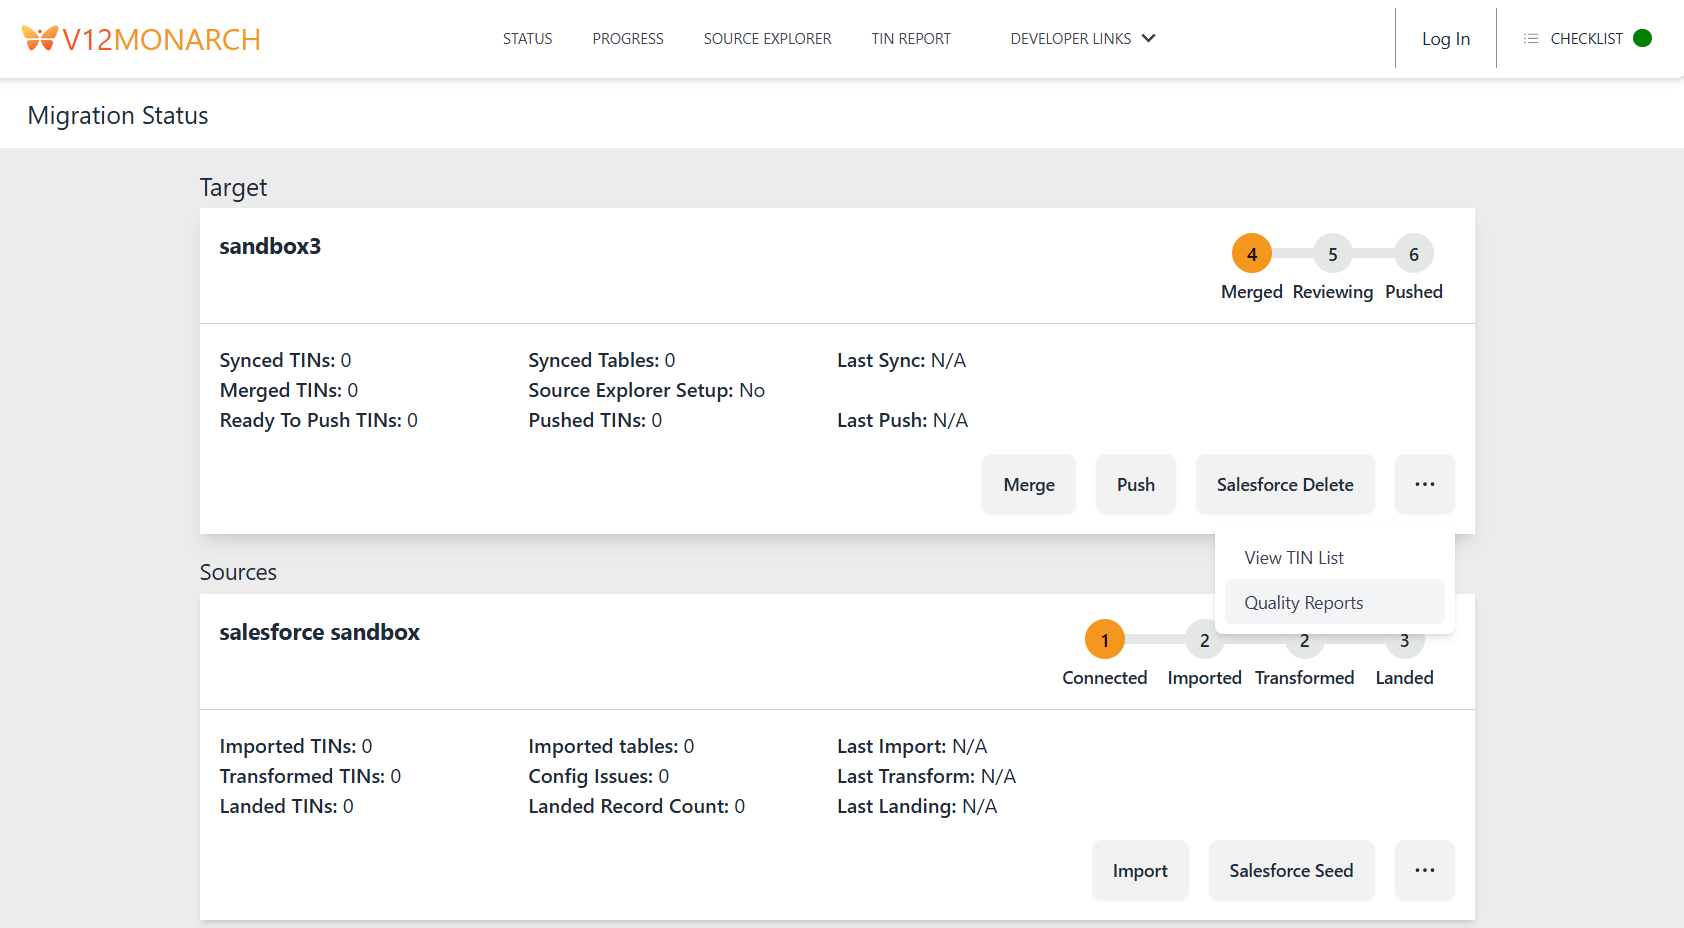Click the Import button for salesforce sandbox
Screen dimensions: 1684x928
point(1139,870)
